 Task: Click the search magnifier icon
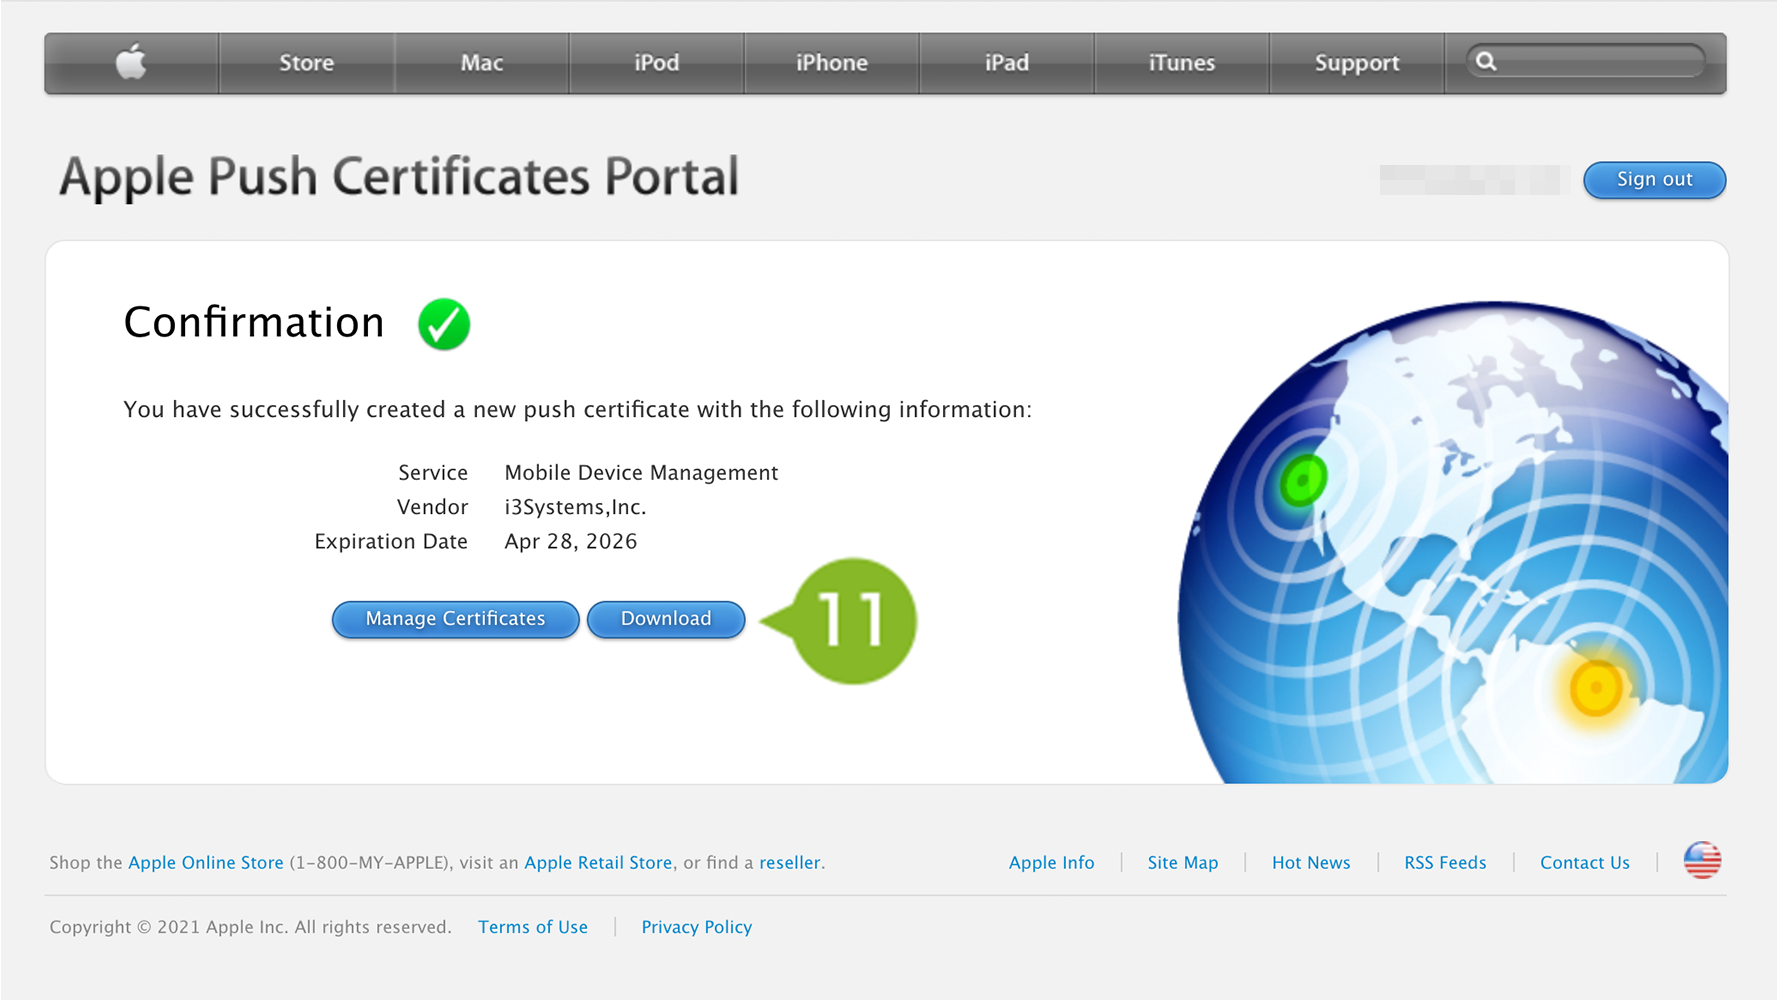tap(1486, 62)
